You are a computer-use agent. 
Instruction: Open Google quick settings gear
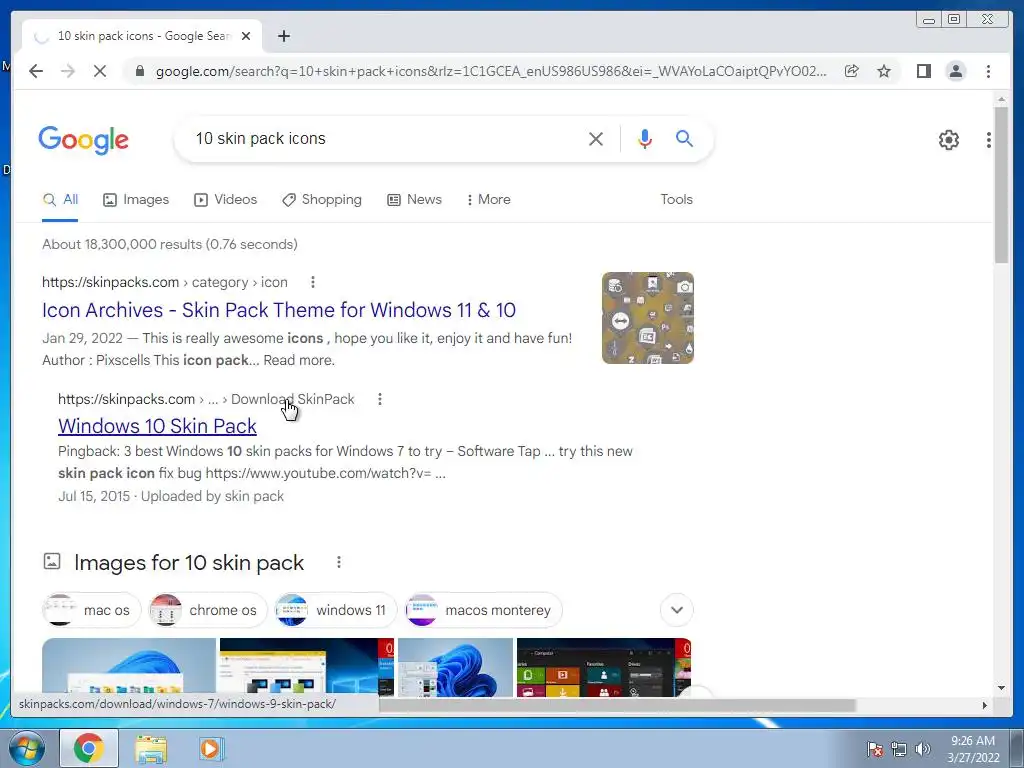948,140
